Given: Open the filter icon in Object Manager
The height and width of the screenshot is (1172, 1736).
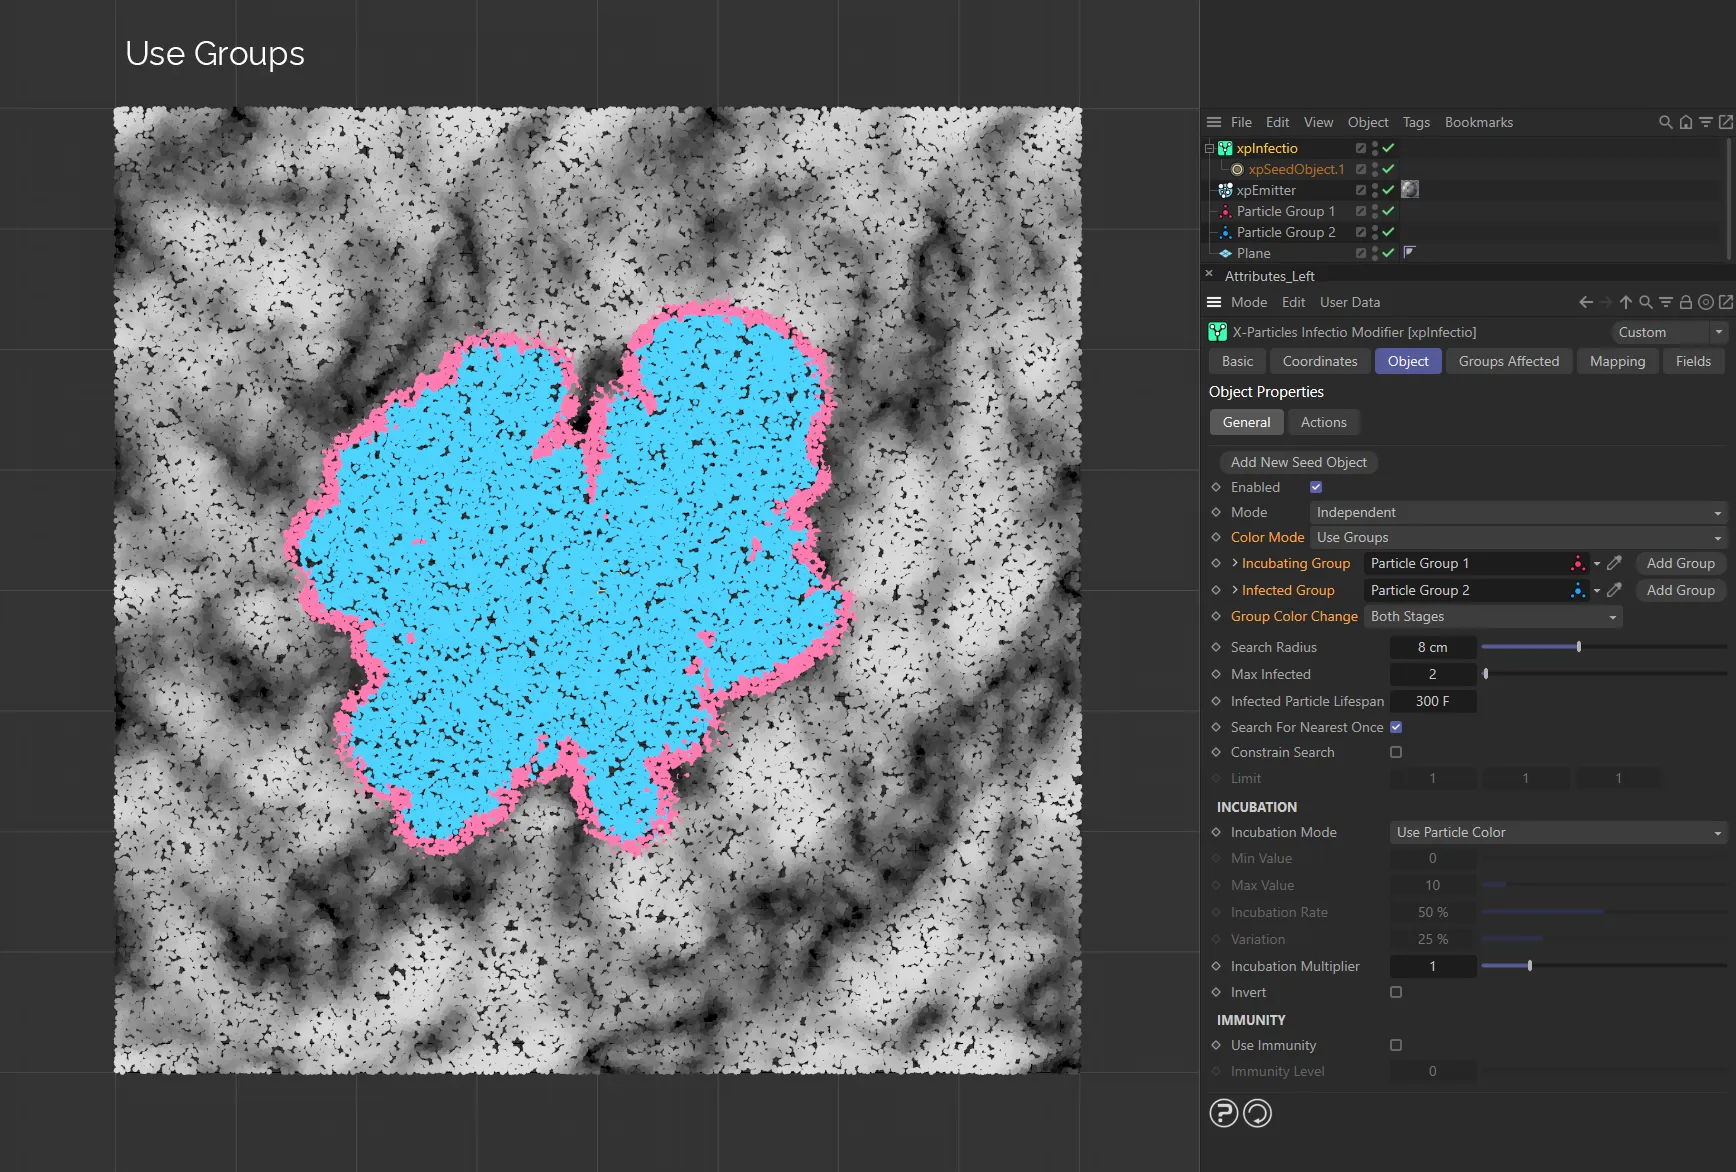Looking at the screenshot, I should 1706,122.
